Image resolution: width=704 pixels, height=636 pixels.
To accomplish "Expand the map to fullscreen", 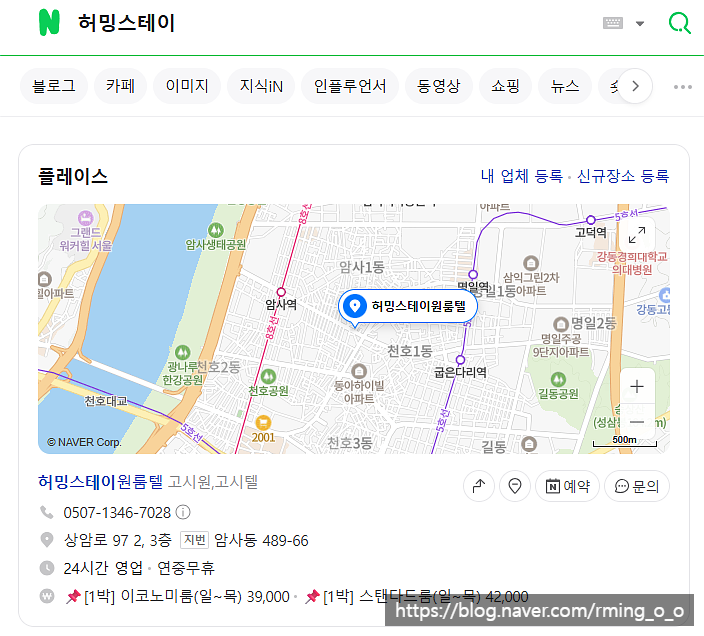I will [637, 235].
